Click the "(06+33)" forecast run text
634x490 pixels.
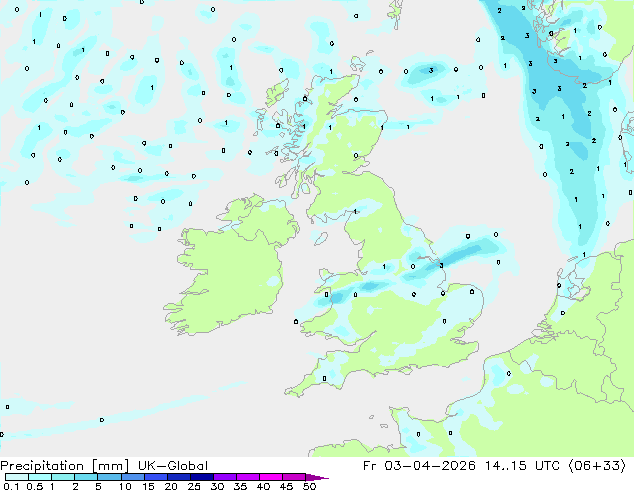pos(597,466)
